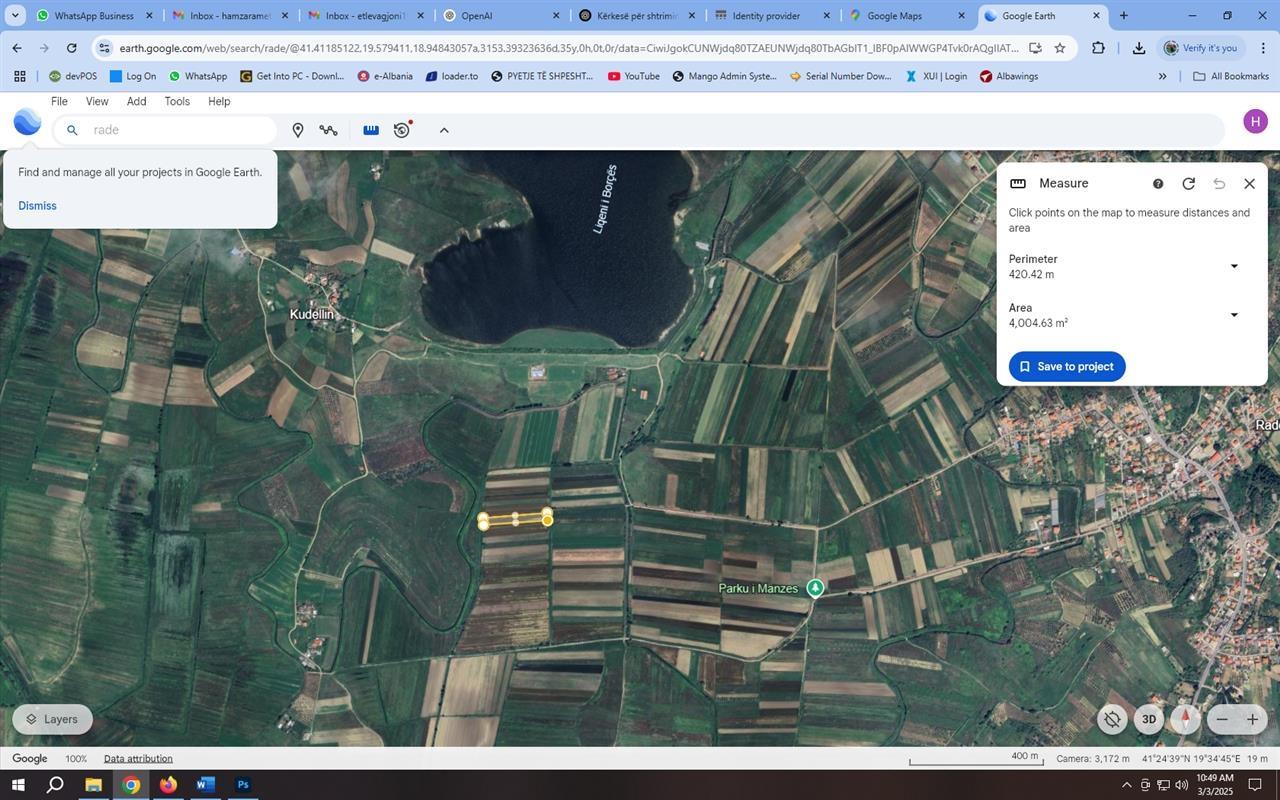Expand the Area units dropdown
Viewport: 1280px width, 800px height.
[x=1233, y=315]
